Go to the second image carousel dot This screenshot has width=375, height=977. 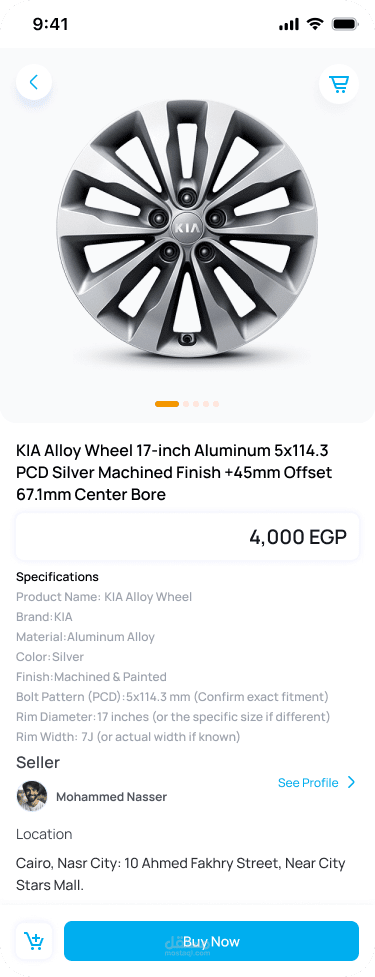pos(186,404)
